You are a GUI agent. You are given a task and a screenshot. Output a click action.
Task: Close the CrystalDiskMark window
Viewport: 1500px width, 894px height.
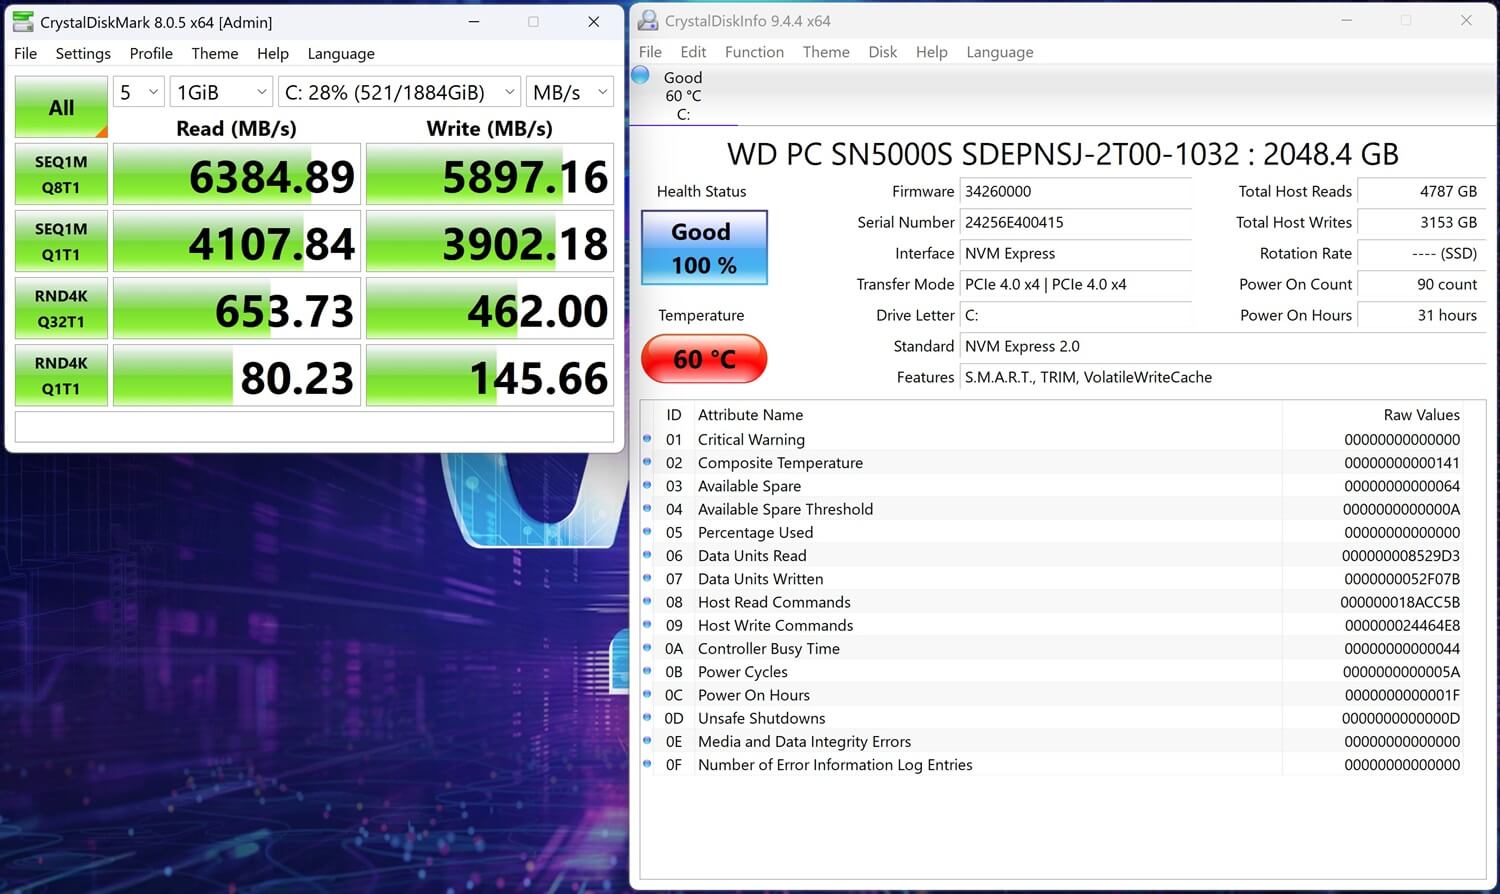593,21
